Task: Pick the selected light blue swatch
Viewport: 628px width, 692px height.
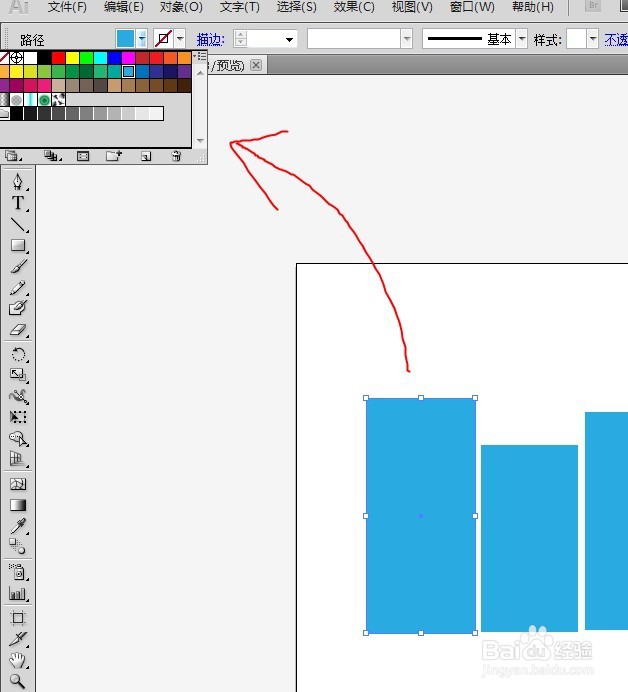Action: (128, 71)
